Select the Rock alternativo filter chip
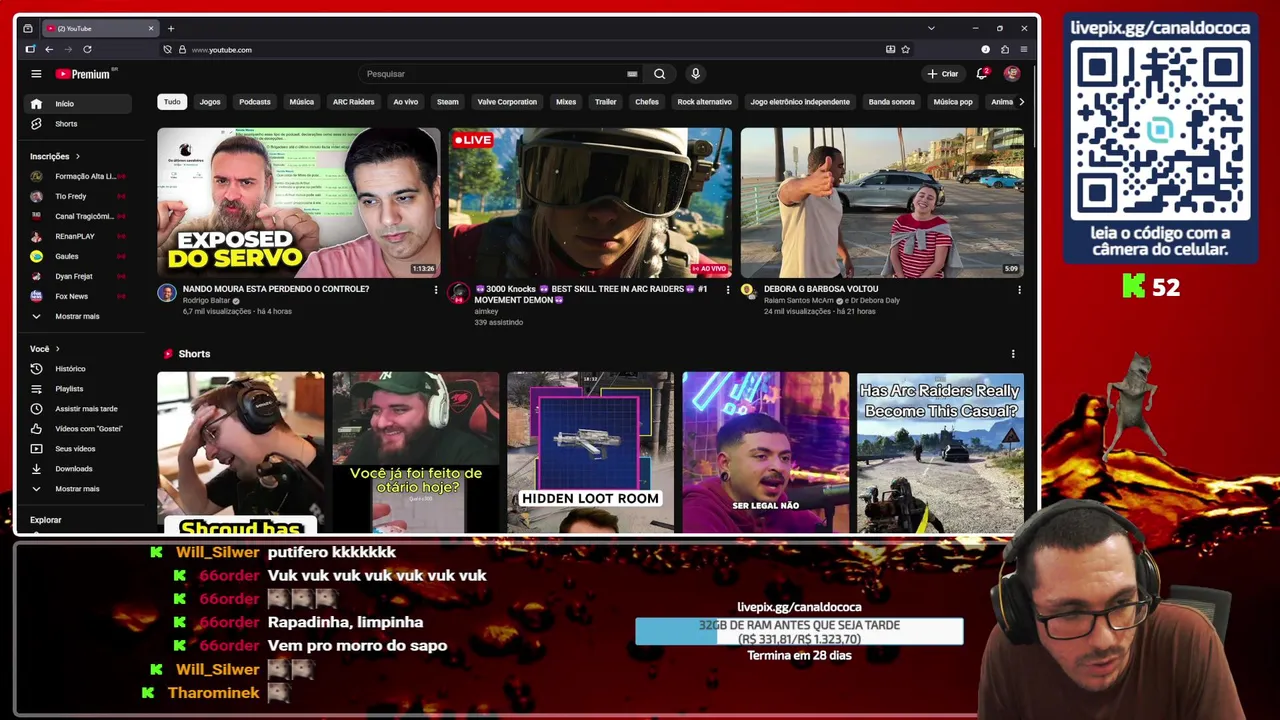The width and height of the screenshot is (1280, 720). click(705, 102)
